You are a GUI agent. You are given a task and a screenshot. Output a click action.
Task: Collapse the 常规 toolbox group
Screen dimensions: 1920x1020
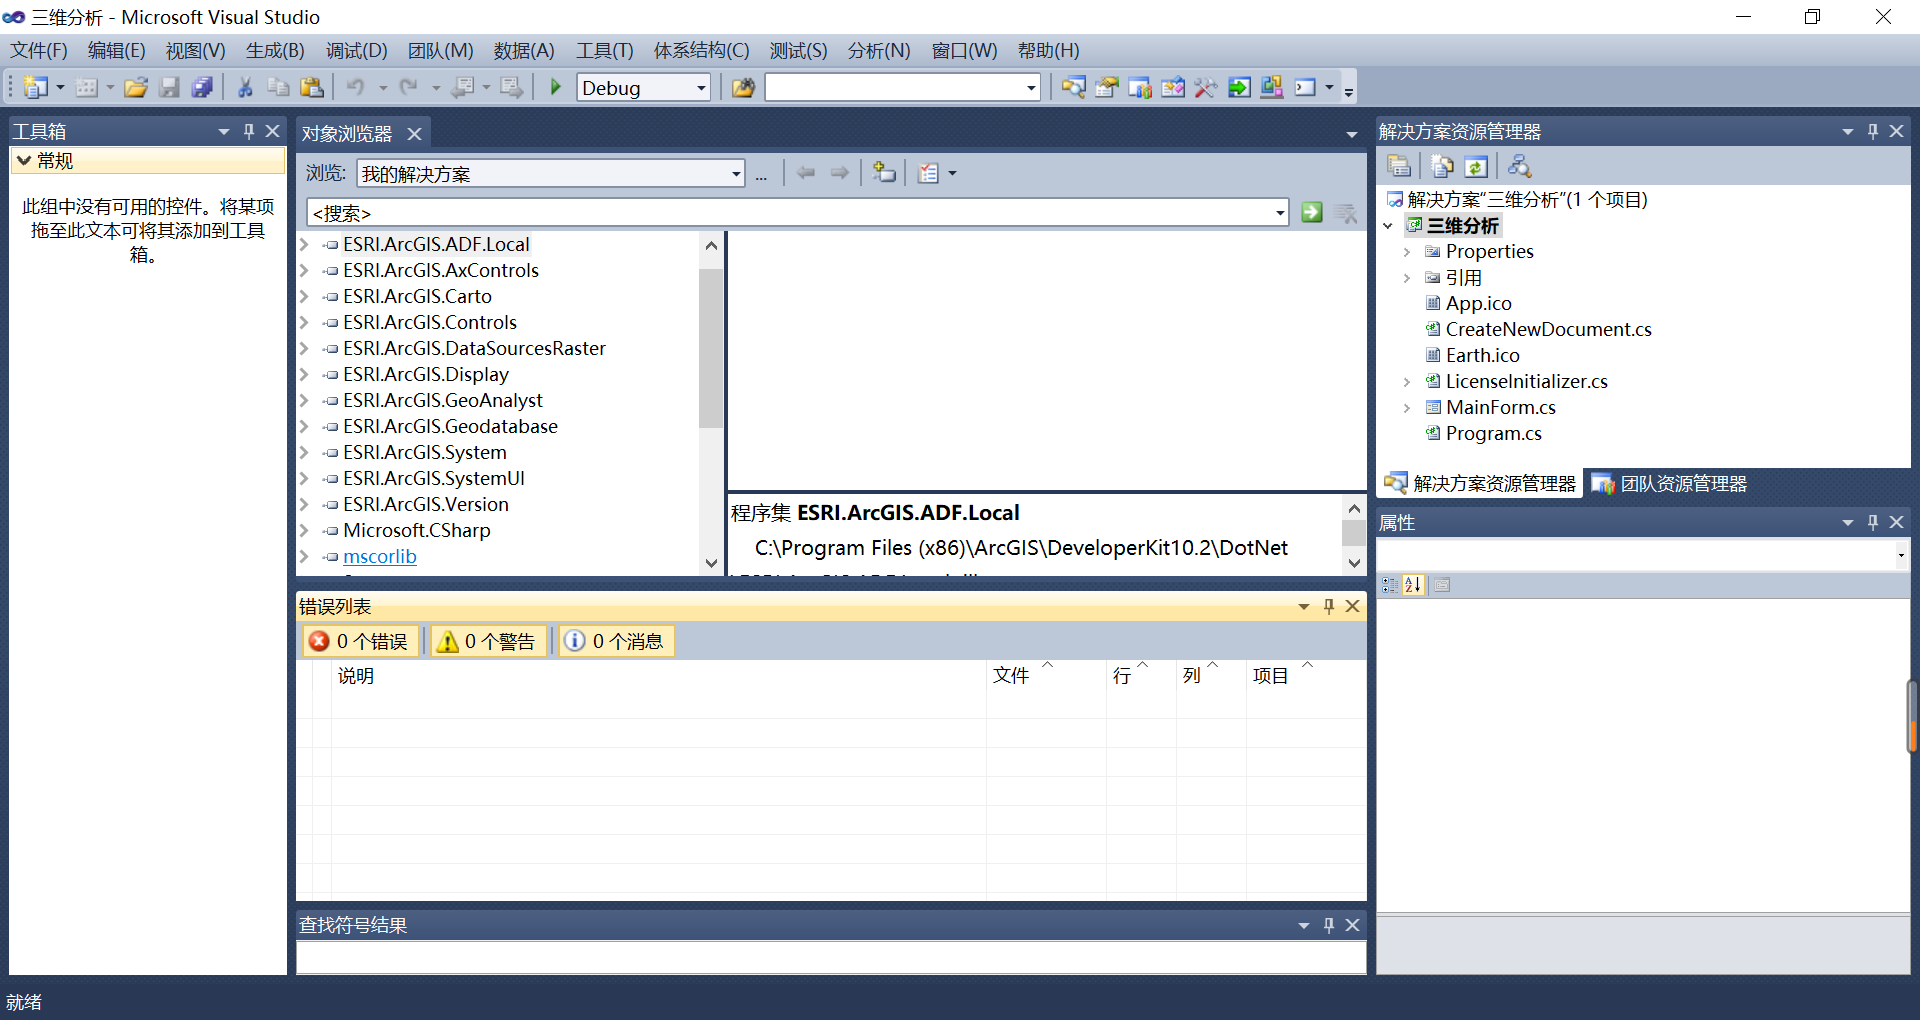[x=24, y=160]
